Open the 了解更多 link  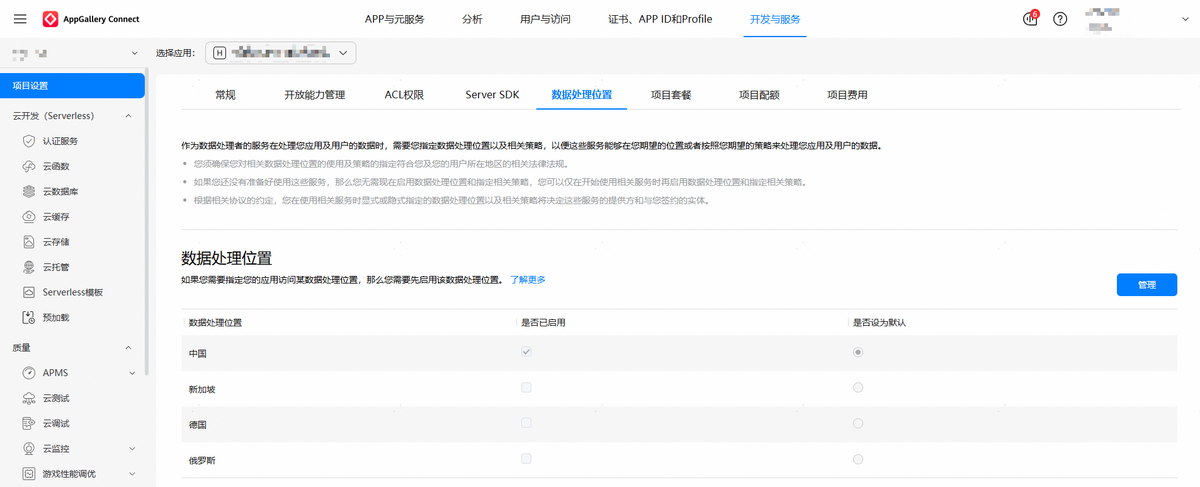[x=528, y=280]
